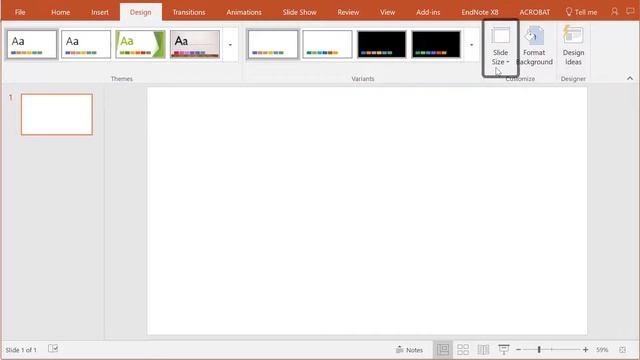Open the File tab
Screen dimensions: 640x360
[20, 12]
